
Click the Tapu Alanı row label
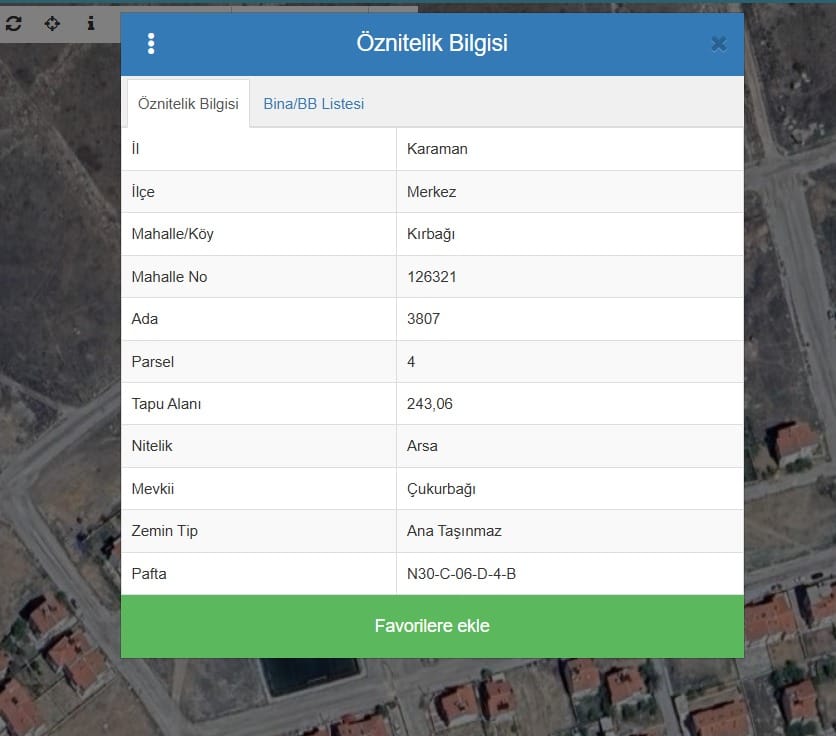(166, 404)
